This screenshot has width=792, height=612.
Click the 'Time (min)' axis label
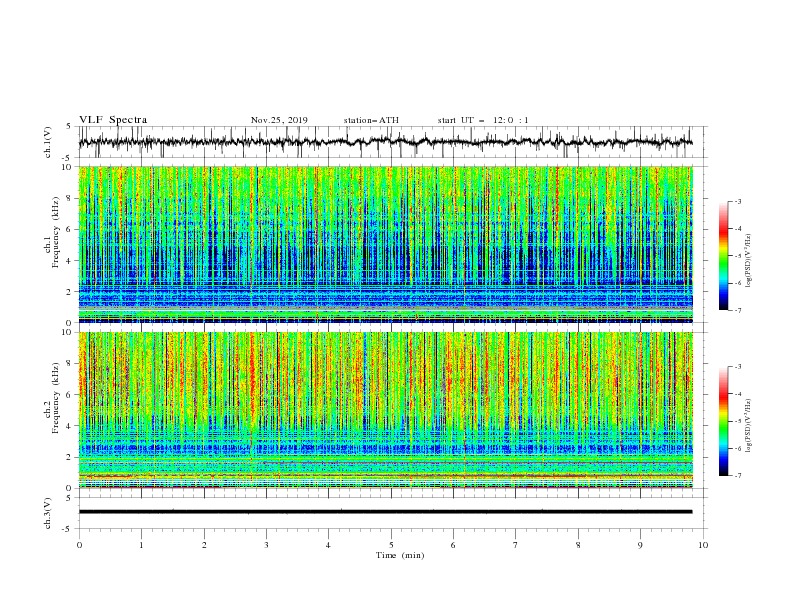[x=400, y=555]
